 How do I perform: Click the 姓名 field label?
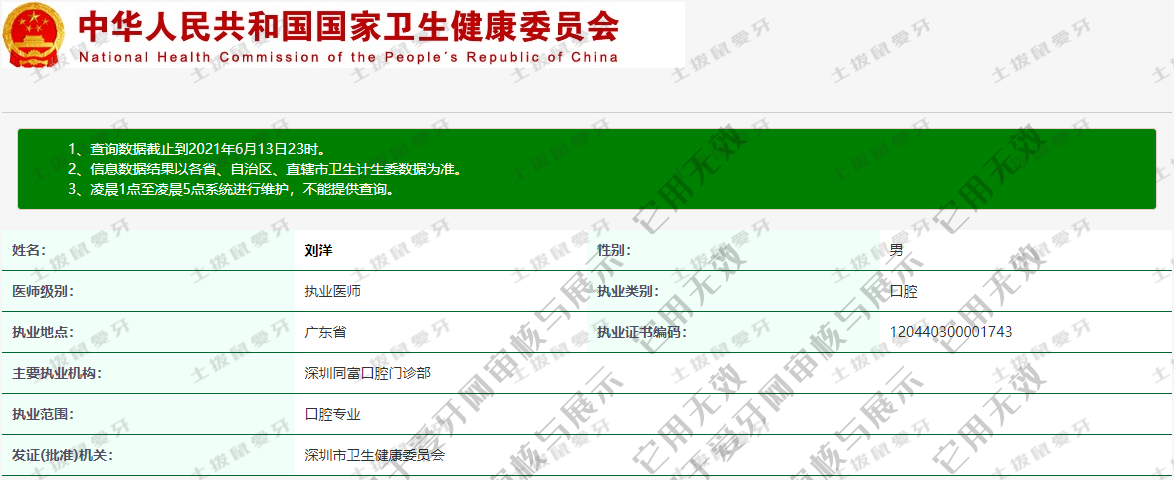(x=29, y=251)
